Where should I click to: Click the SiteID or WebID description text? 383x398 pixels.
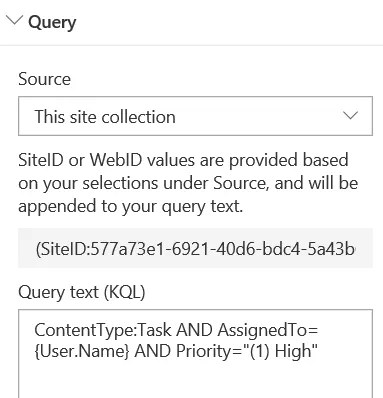188,183
